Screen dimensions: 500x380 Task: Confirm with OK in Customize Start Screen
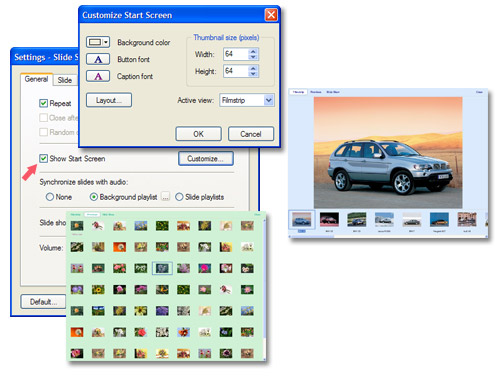click(x=198, y=134)
